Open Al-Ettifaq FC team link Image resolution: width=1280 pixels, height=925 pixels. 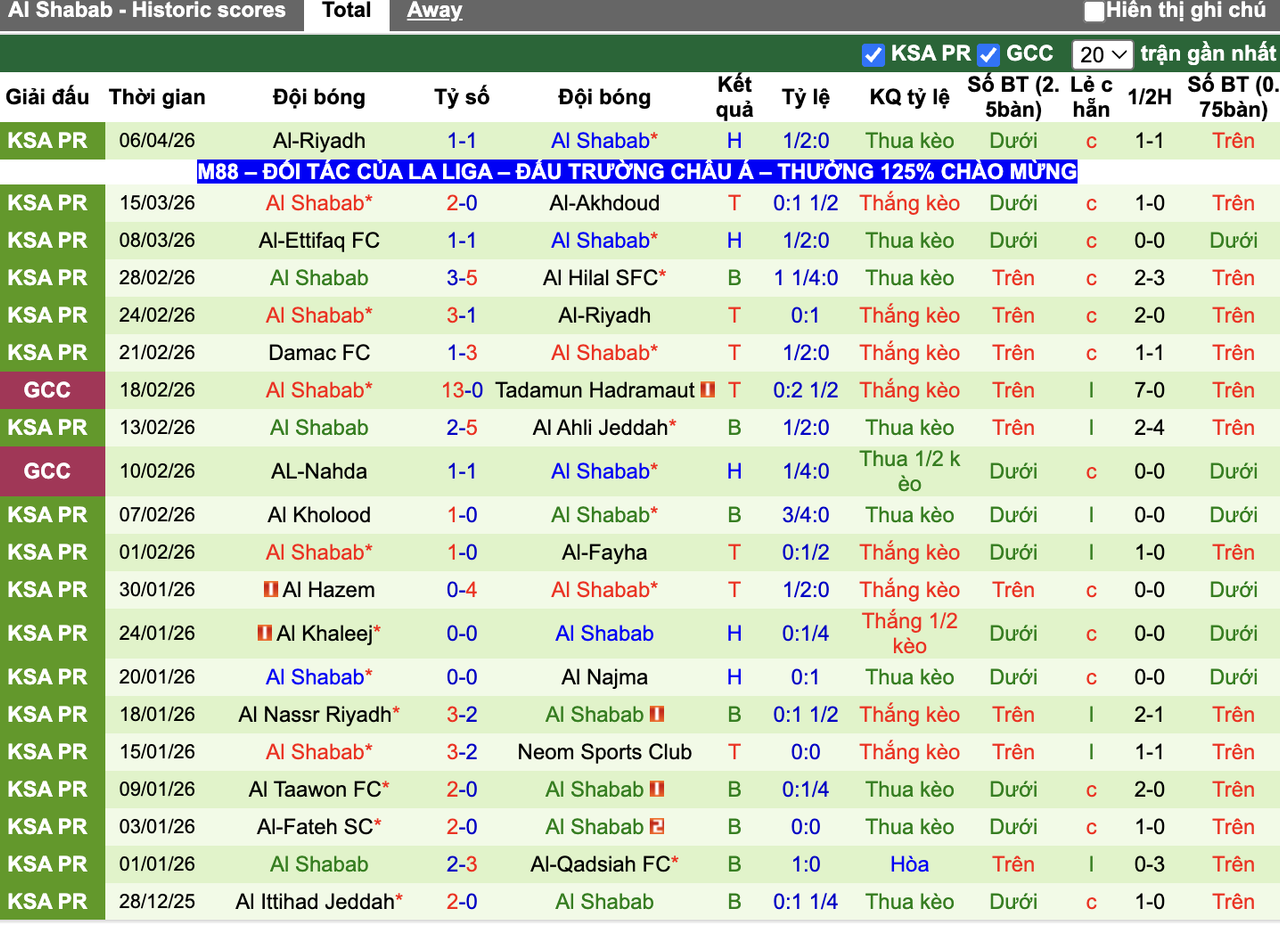[x=319, y=241]
